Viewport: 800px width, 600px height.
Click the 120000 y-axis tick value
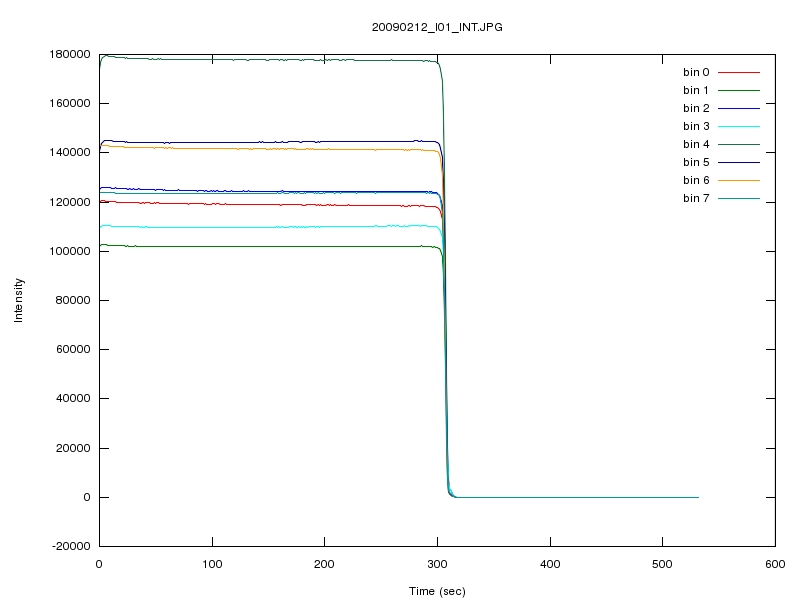[70, 202]
